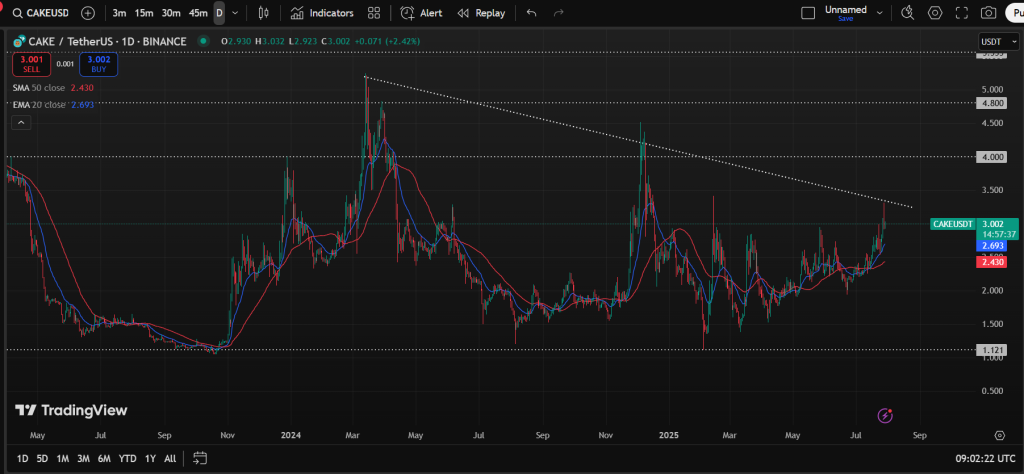Click the CAKE / TetherUS symbol title
The height and width of the screenshot is (474, 1024).
[x=107, y=42]
